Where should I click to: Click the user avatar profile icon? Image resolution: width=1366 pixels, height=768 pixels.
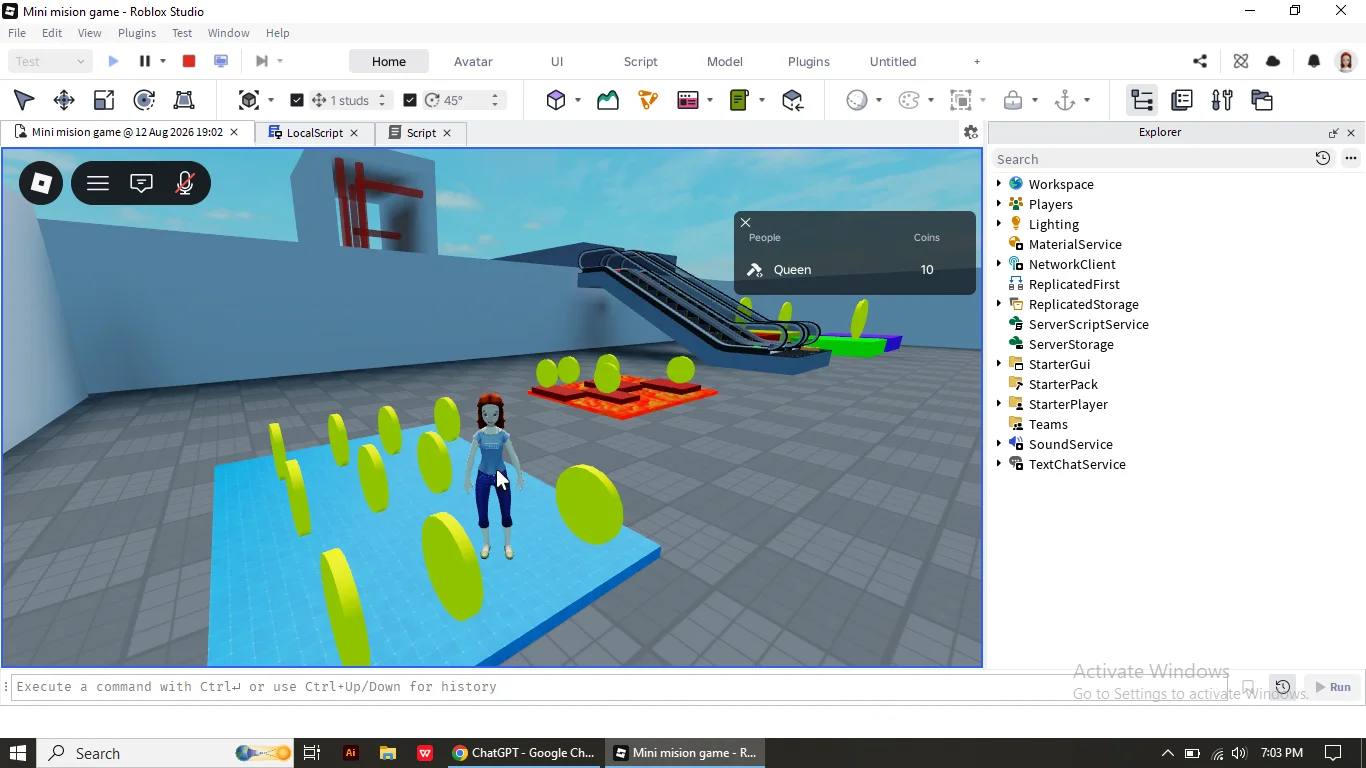click(x=1346, y=61)
